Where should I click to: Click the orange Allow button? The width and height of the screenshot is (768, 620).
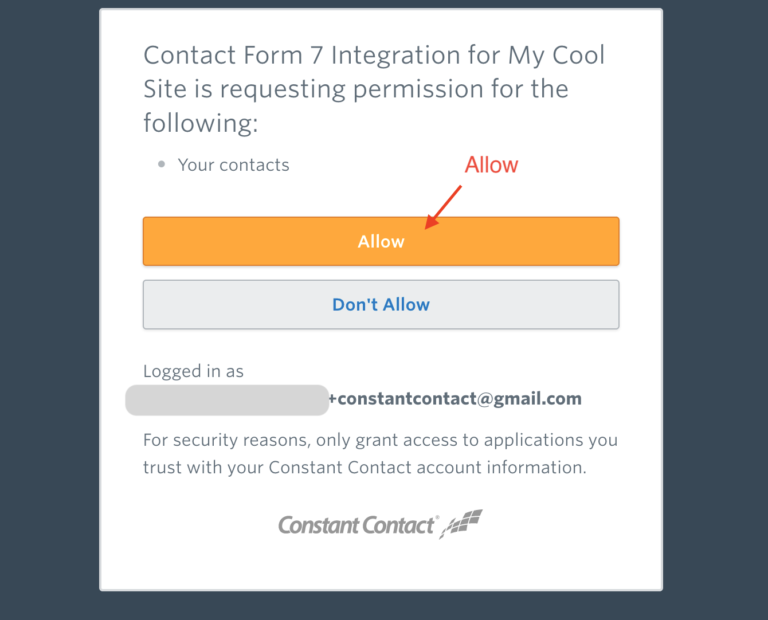pos(381,241)
